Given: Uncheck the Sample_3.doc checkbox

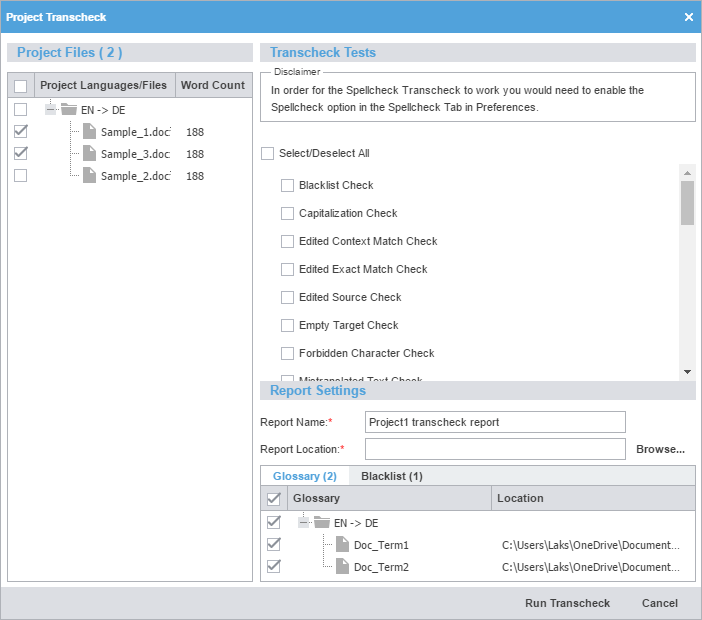Looking at the screenshot, I should coord(21,153).
